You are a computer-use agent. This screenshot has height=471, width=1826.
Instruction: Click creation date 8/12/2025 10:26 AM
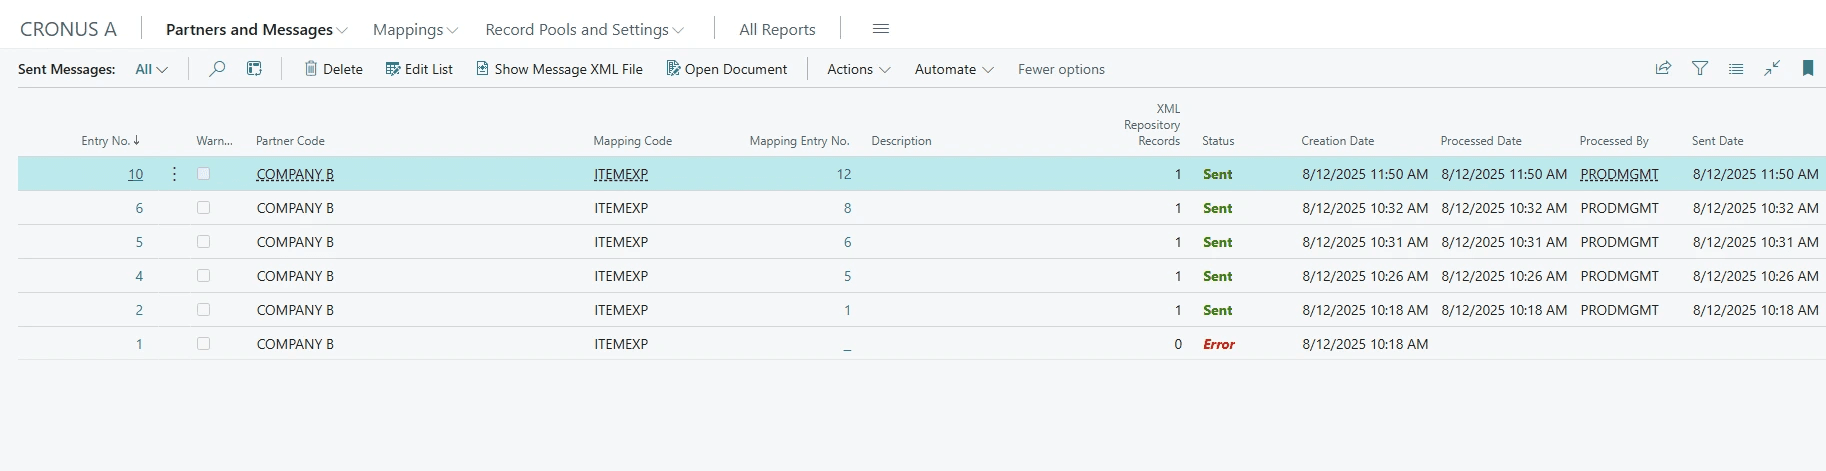tap(1365, 276)
